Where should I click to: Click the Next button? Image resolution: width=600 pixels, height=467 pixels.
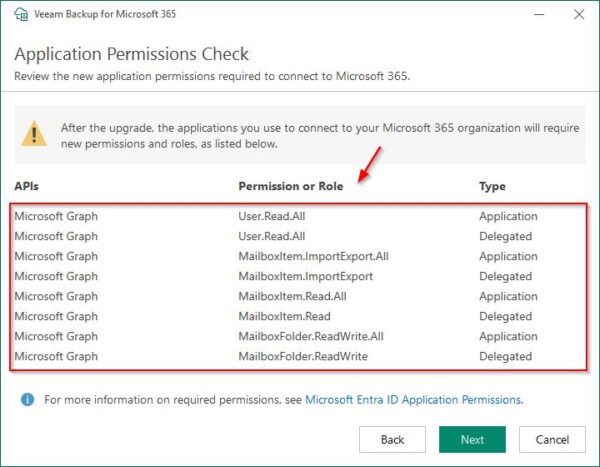pos(472,439)
